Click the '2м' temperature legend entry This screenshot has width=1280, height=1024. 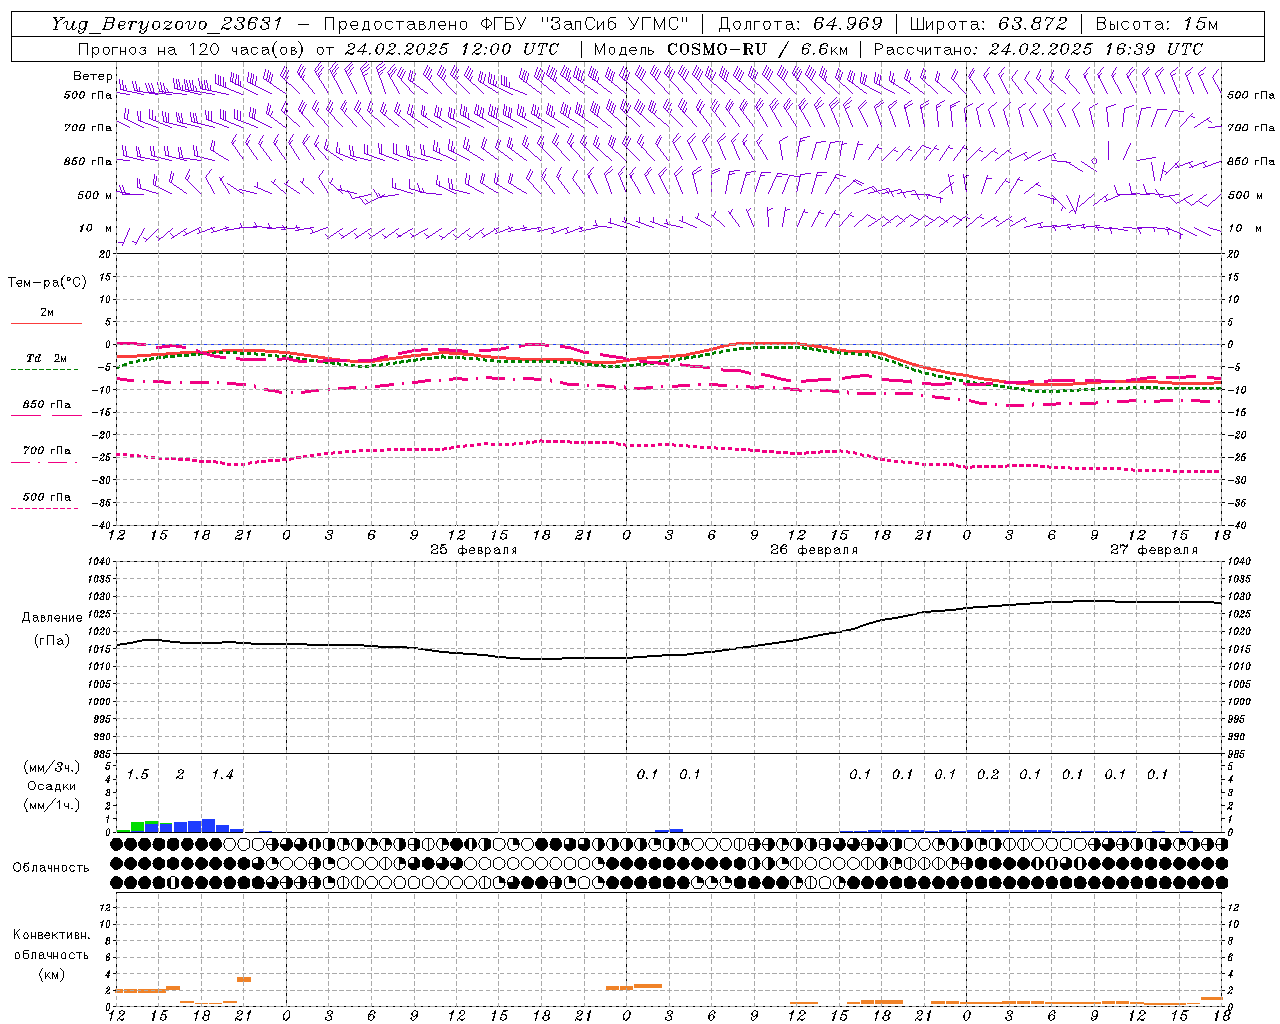click(47, 312)
